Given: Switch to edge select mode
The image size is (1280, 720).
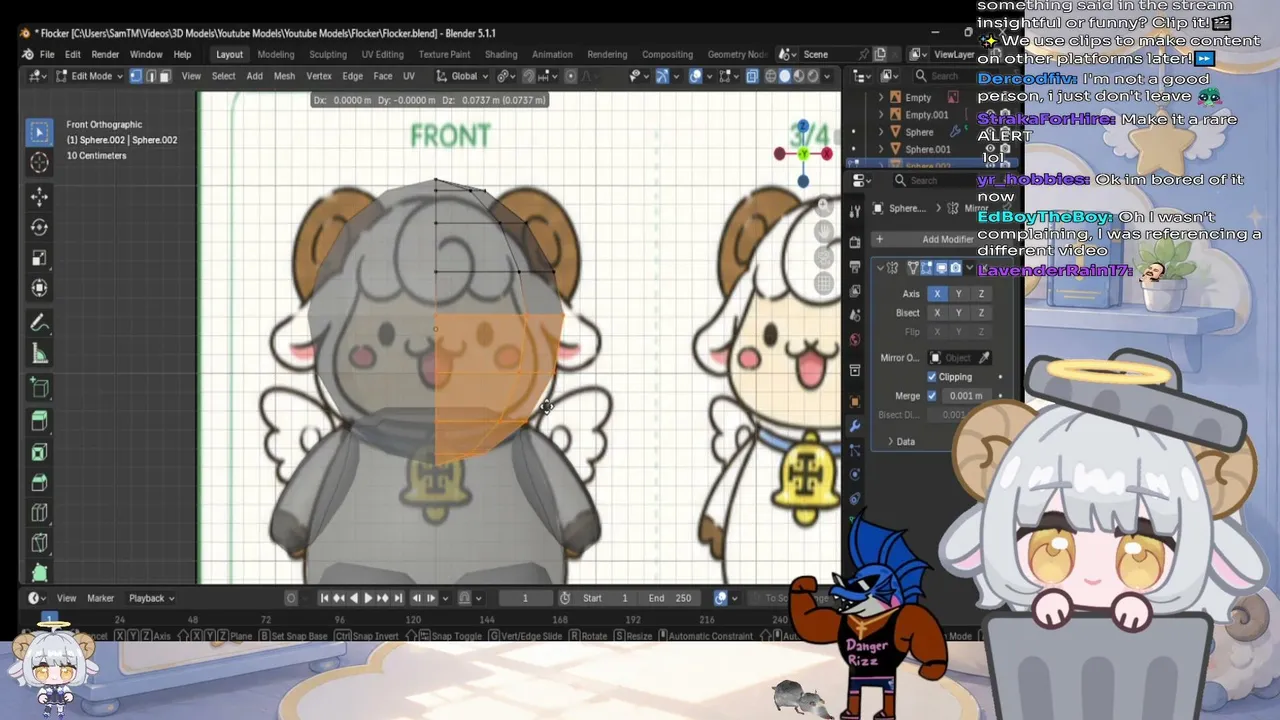Looking at the screenshot, I should (151, 76).
